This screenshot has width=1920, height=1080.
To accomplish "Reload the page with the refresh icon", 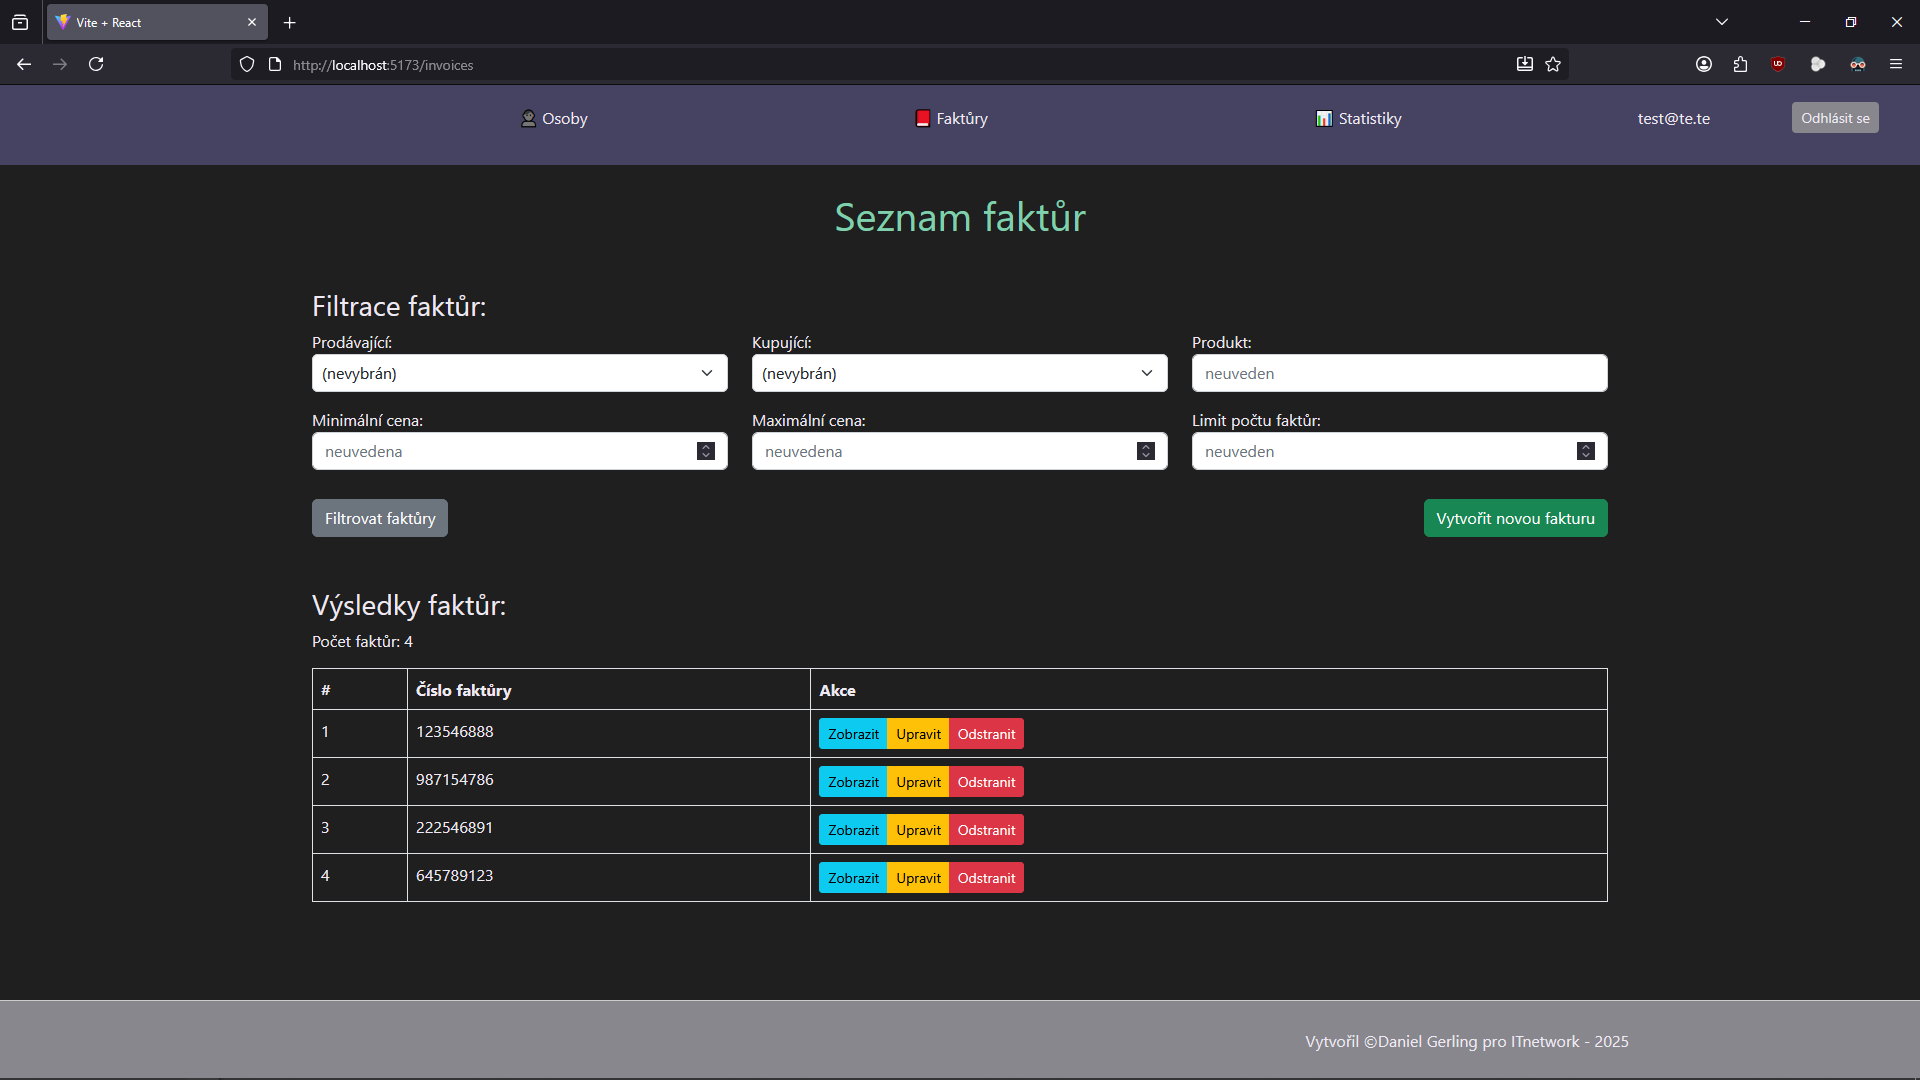I will [96, 64].
